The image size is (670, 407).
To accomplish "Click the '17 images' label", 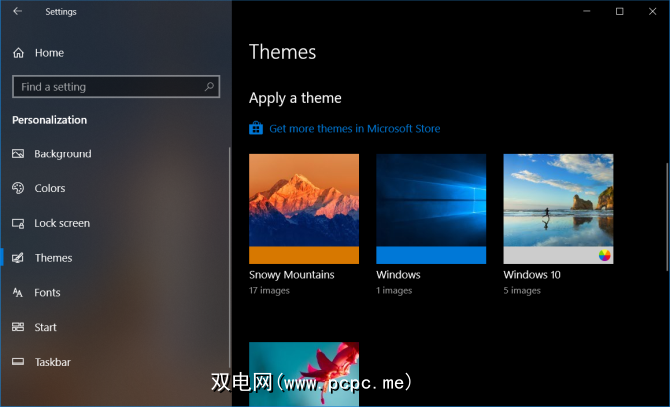I will (x=269, y=290).
